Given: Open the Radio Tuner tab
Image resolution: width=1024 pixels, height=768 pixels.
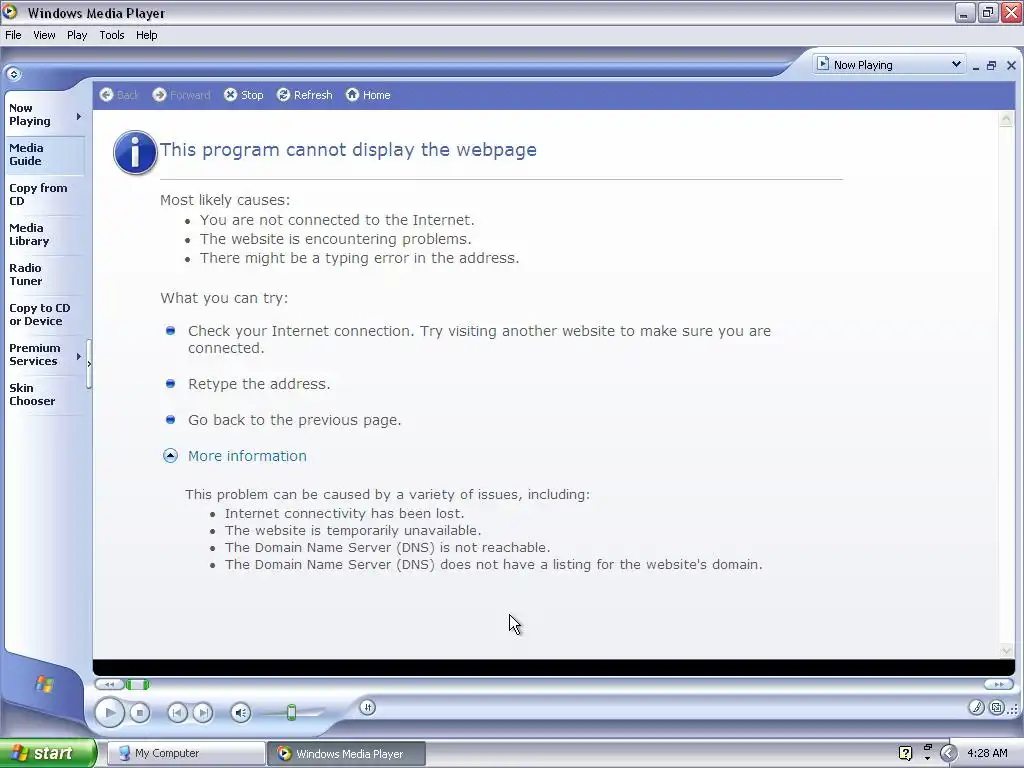Looking at the screenshot, I should click(x=45, y=274).
